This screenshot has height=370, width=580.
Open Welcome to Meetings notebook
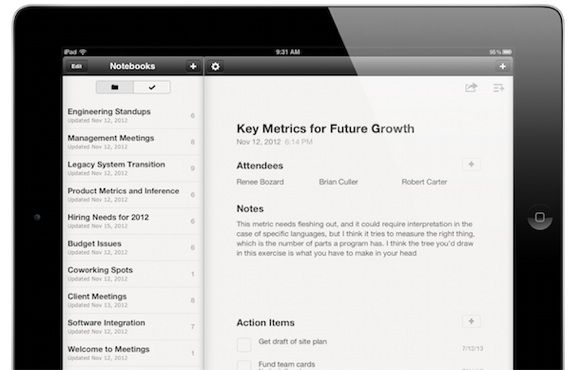coord(132,353)
